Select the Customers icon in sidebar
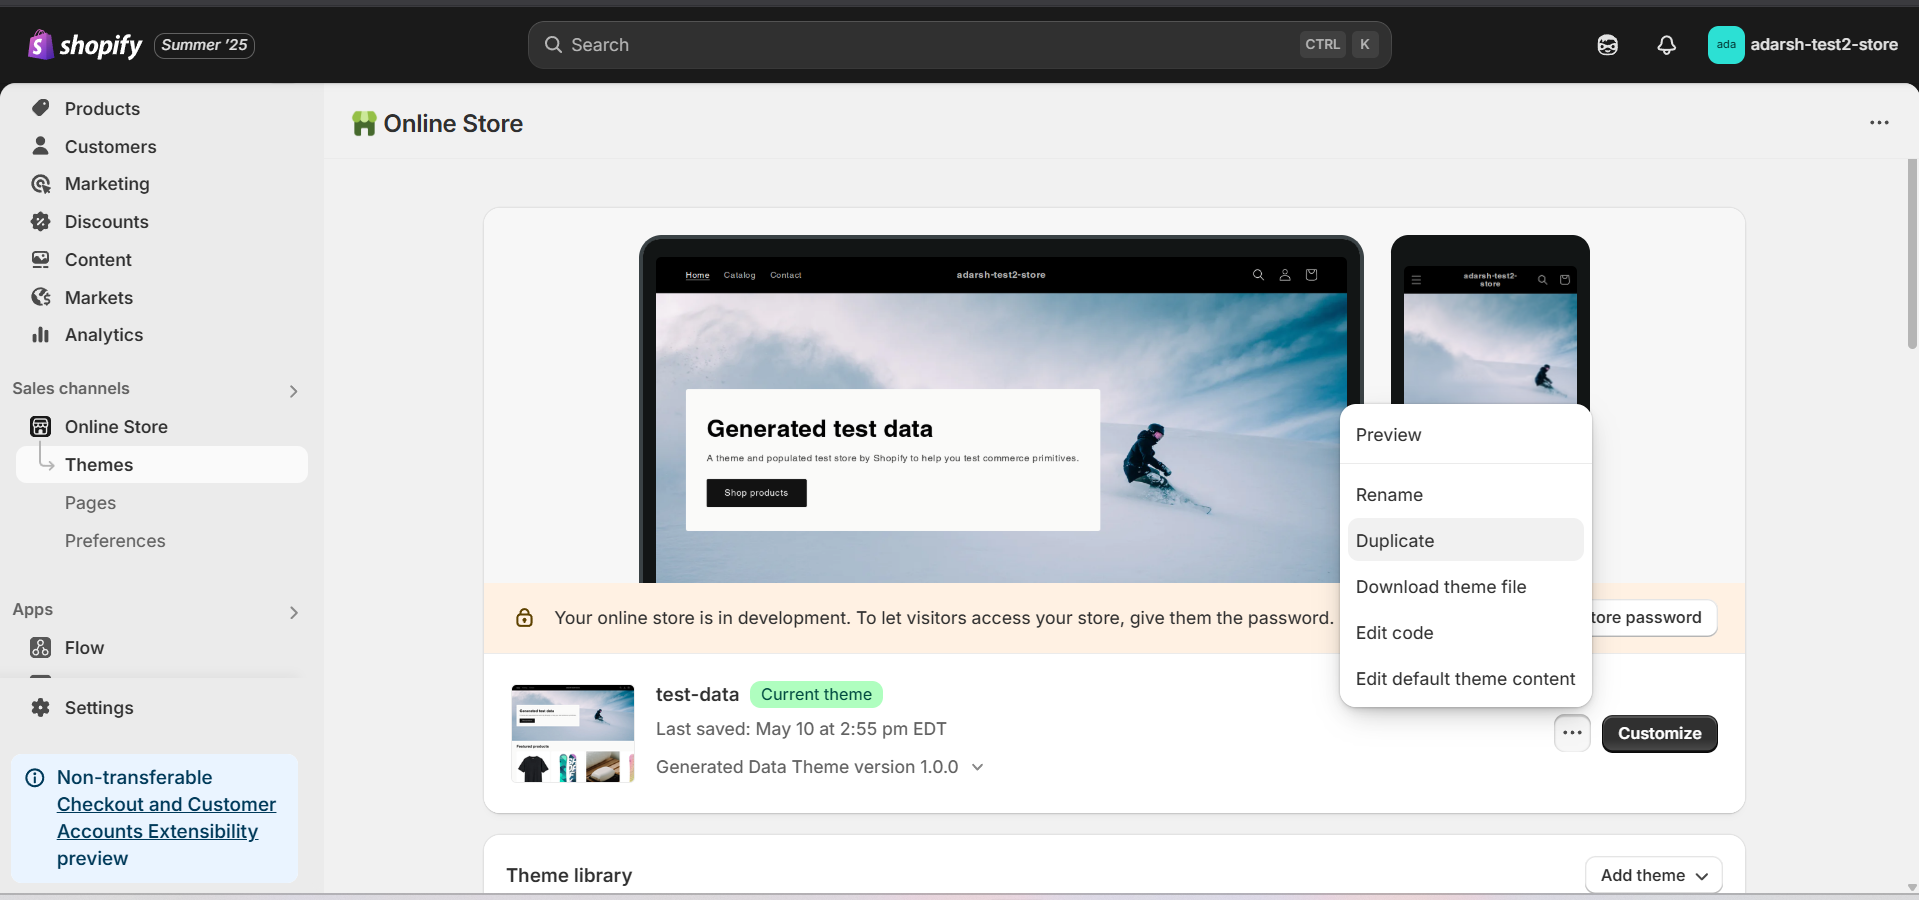 pos(39,146)
